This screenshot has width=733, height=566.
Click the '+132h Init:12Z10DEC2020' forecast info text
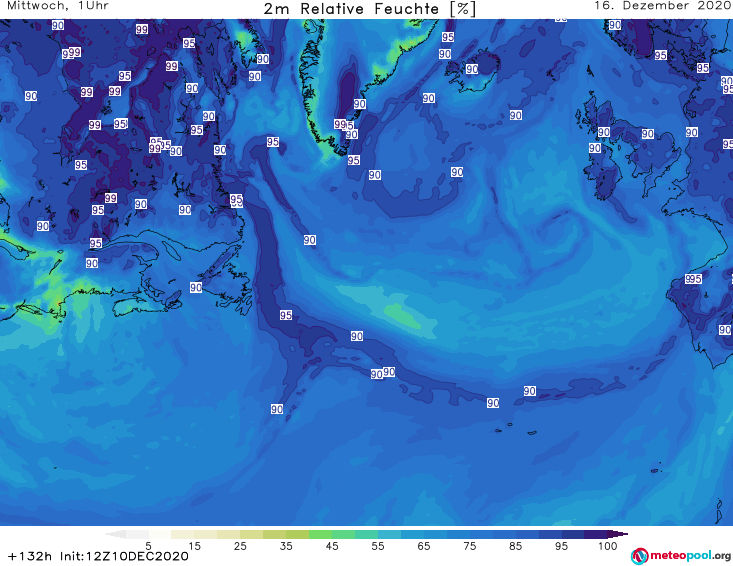tap(98, 556)
